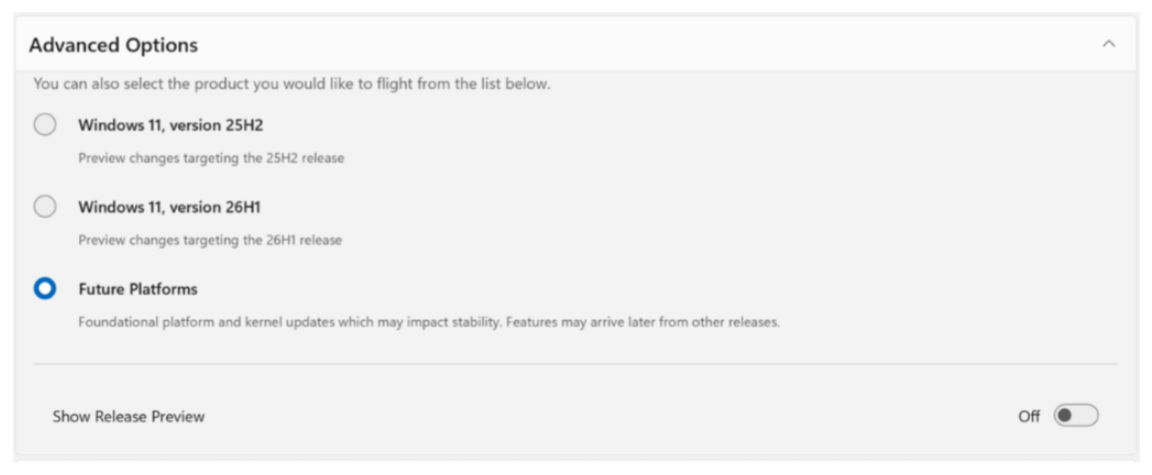
Task: Click the Advanced Options header title
Action: [113, 45]
